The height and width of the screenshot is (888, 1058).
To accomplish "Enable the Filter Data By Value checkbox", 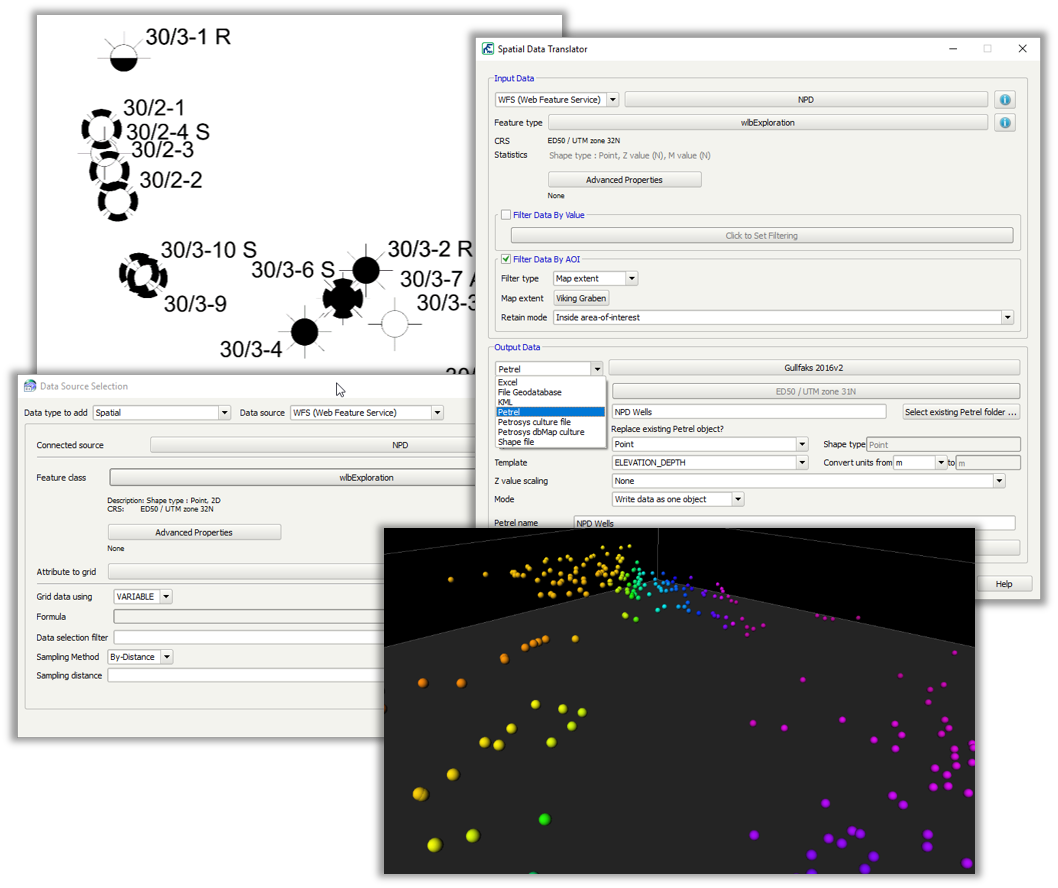I will click(506, 215).
